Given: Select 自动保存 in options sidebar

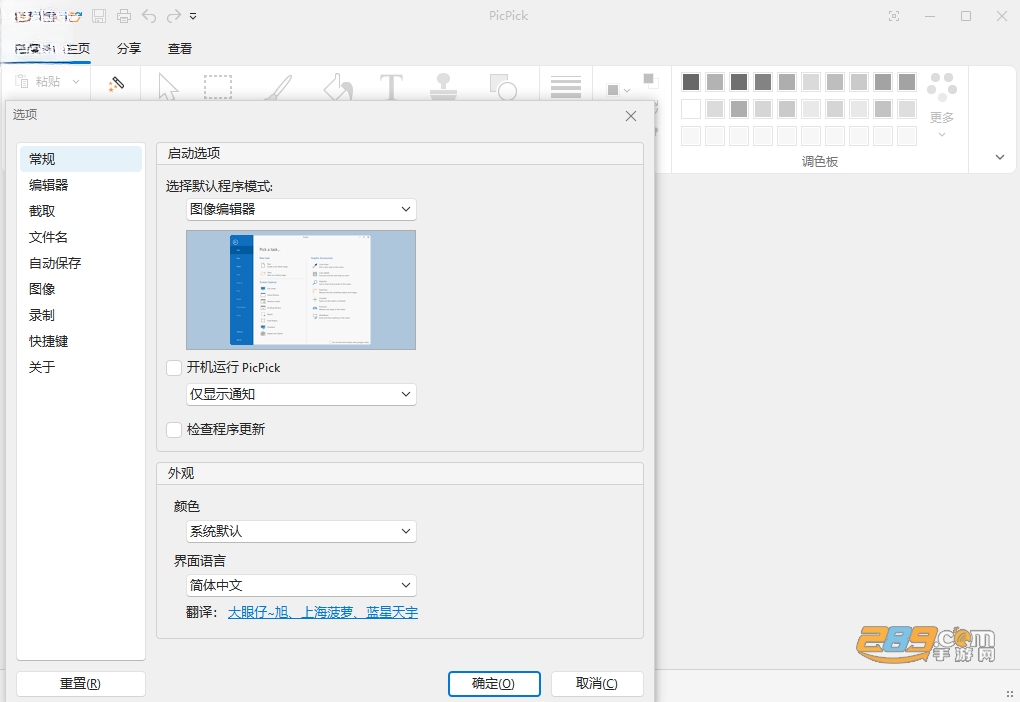Looking at the screenshot, I should pyautogui.click(x=81, y=263).
